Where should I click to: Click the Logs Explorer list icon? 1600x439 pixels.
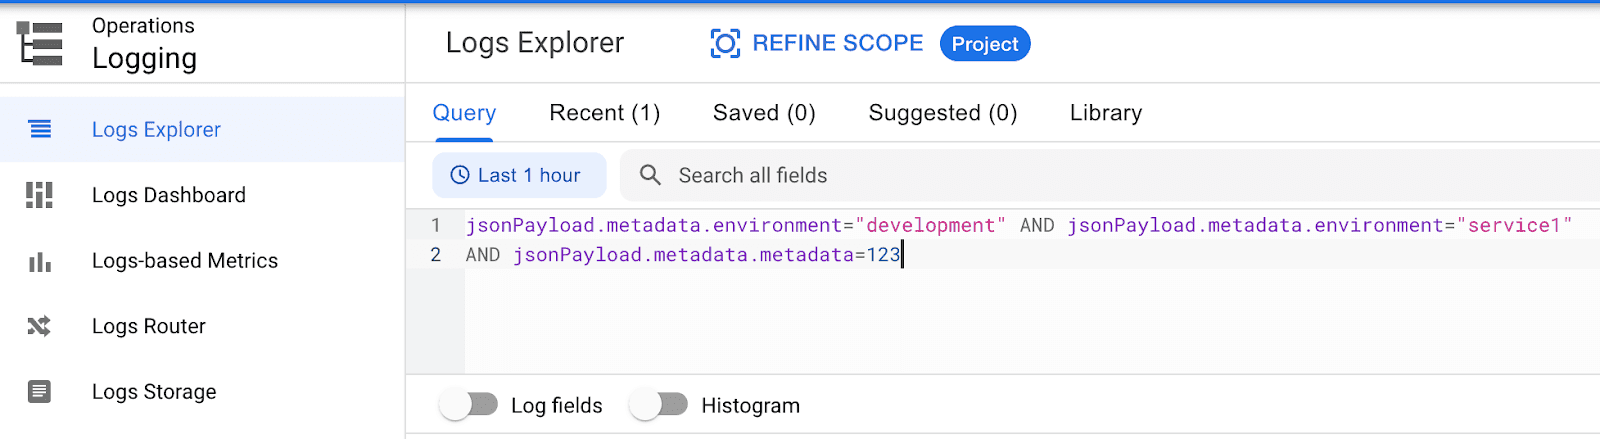[40, 129]
